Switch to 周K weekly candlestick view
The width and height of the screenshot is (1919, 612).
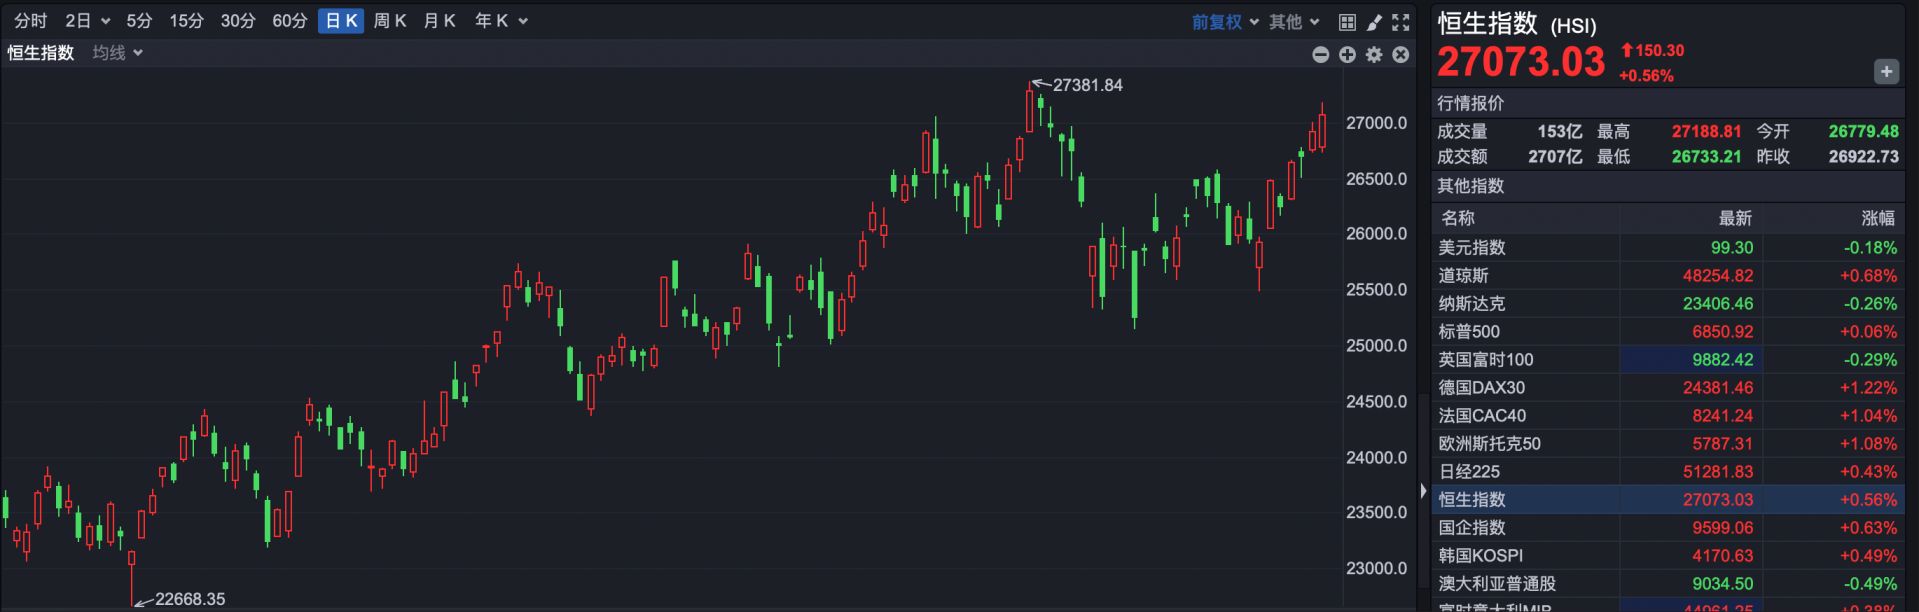[389, 21]
